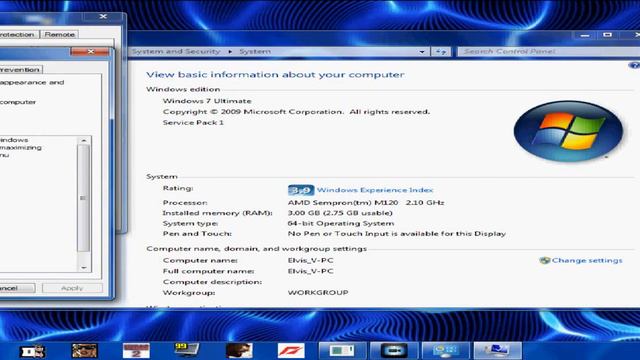Click the System breadcrumb item
Image resolution: width=640 pixels, height=360 pixels.
point(255,51)
